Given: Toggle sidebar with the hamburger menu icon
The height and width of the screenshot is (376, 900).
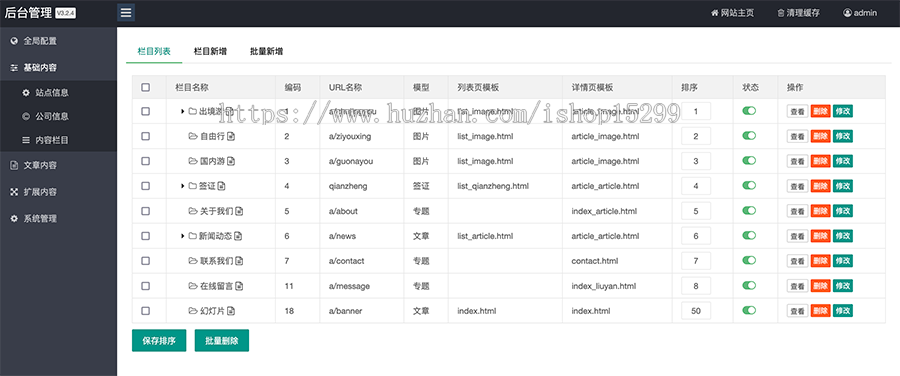Looking at the screenshot, I should [126, 12].
